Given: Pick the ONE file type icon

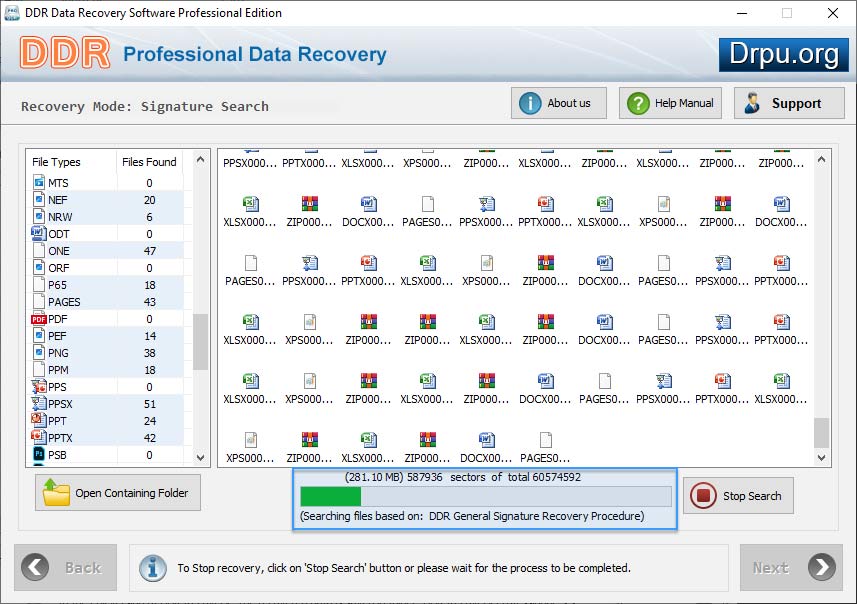Looking at the screenshot, I should pyautogui.click(x=39, y=250).
